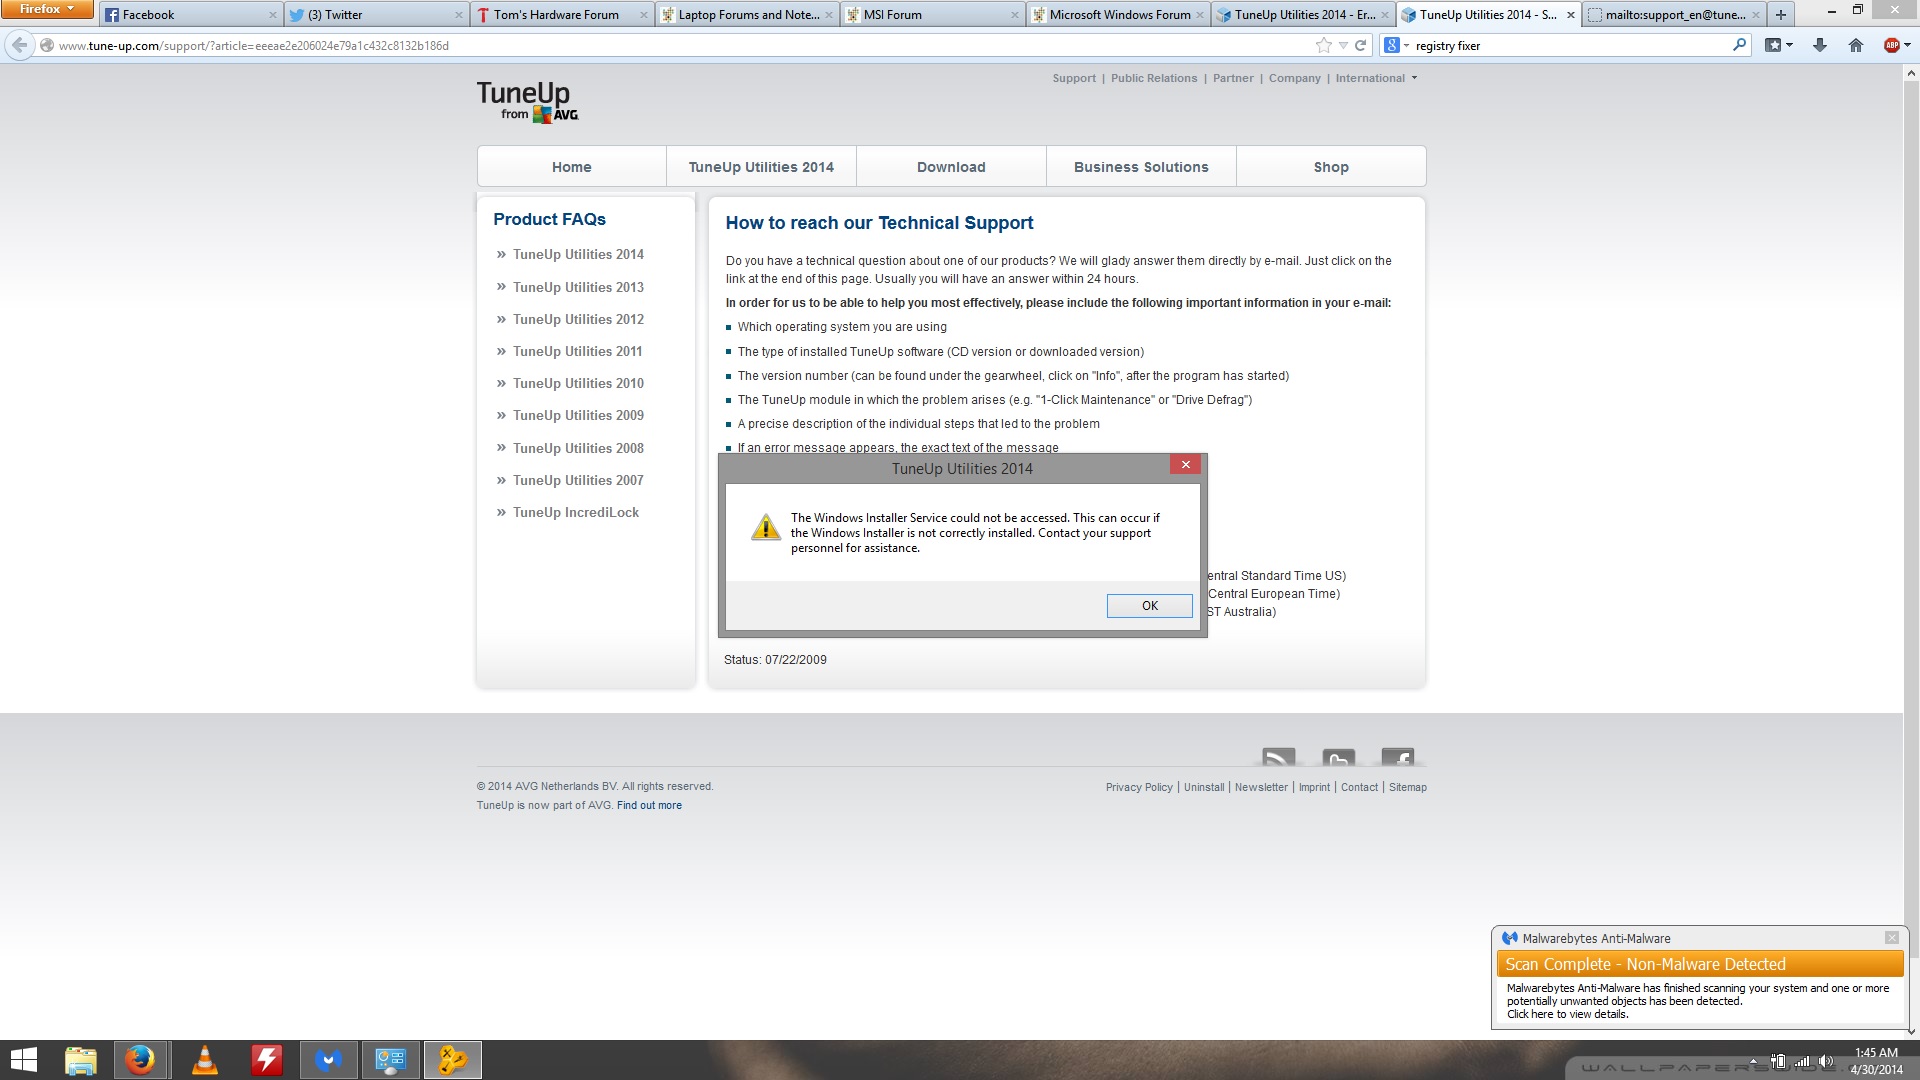Click the Support link in the top bar
The width and height of the screenshot is (1920, 1080).
point(1074,78)
